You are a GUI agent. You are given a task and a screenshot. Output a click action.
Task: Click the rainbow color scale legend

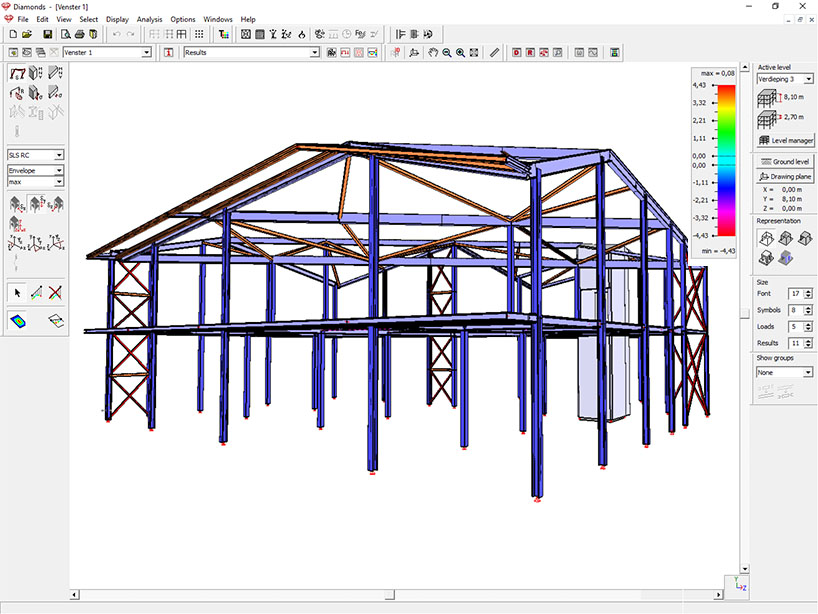pos(726,161)
